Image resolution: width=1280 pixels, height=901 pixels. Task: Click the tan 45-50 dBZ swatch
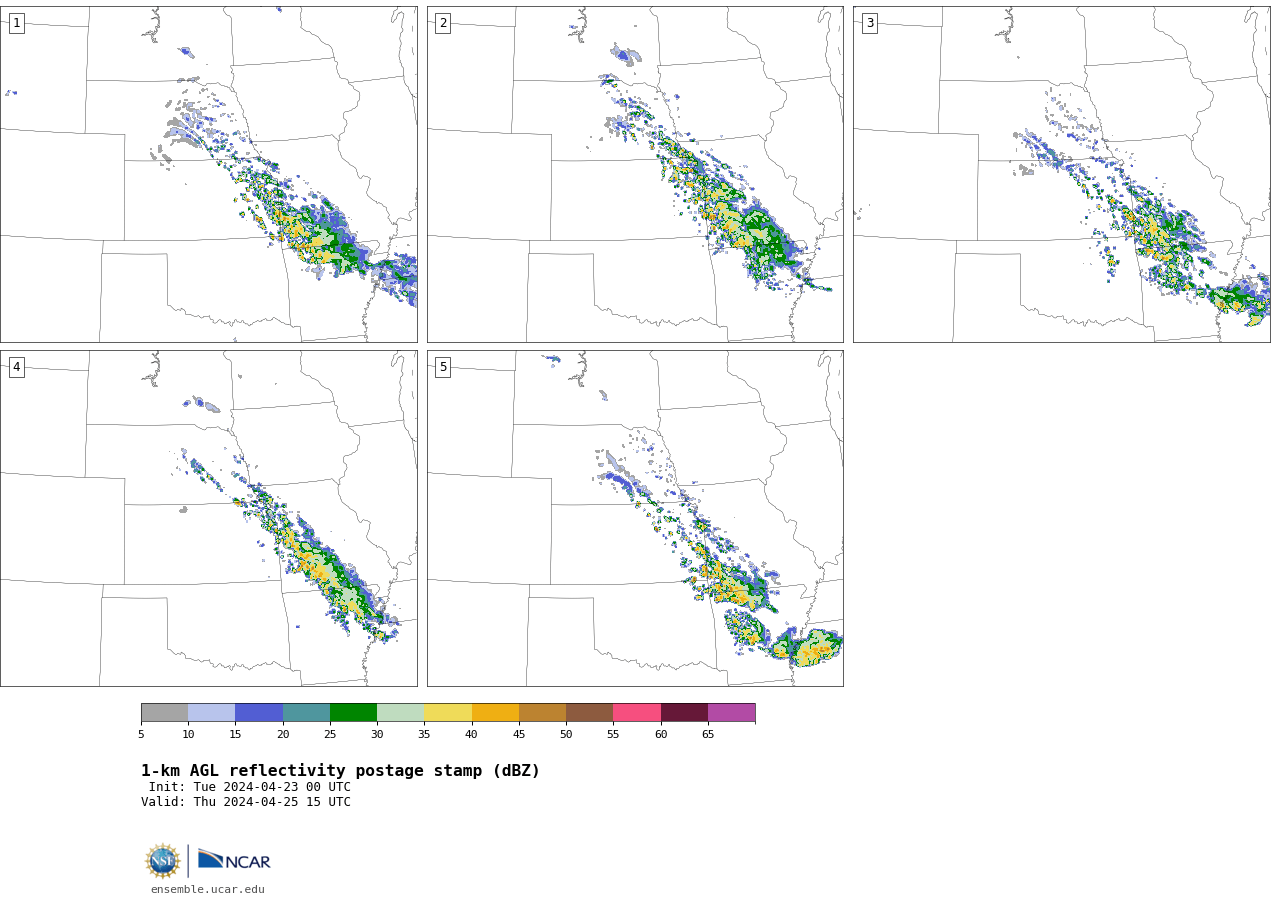pos(542,713)
